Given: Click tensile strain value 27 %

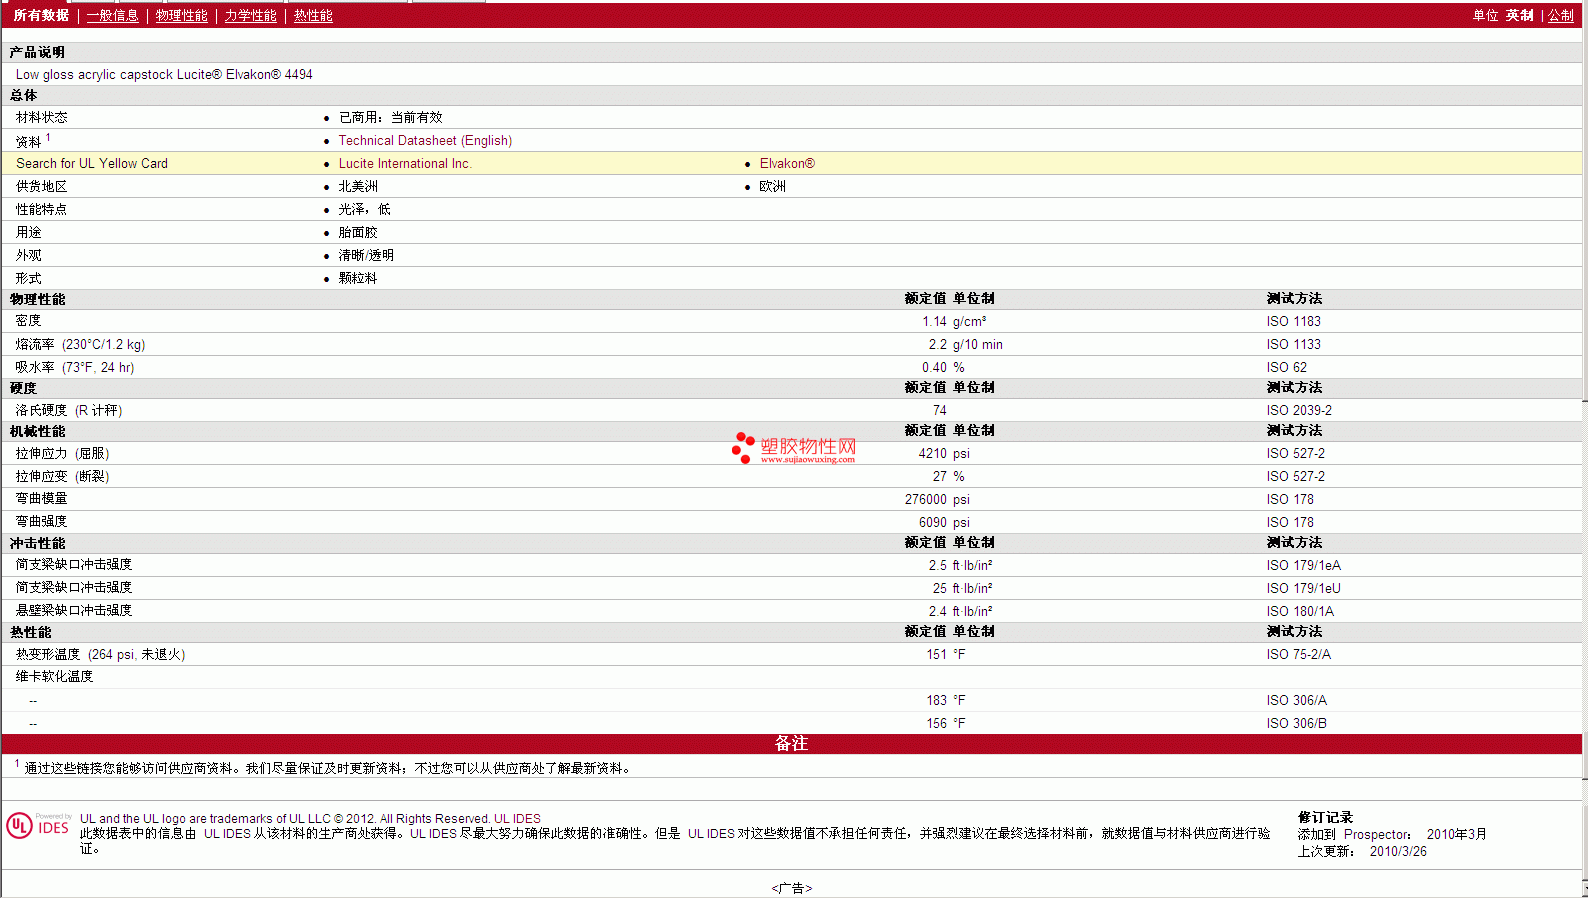Looking at the screenshot, I should click(x=948, y=477).
